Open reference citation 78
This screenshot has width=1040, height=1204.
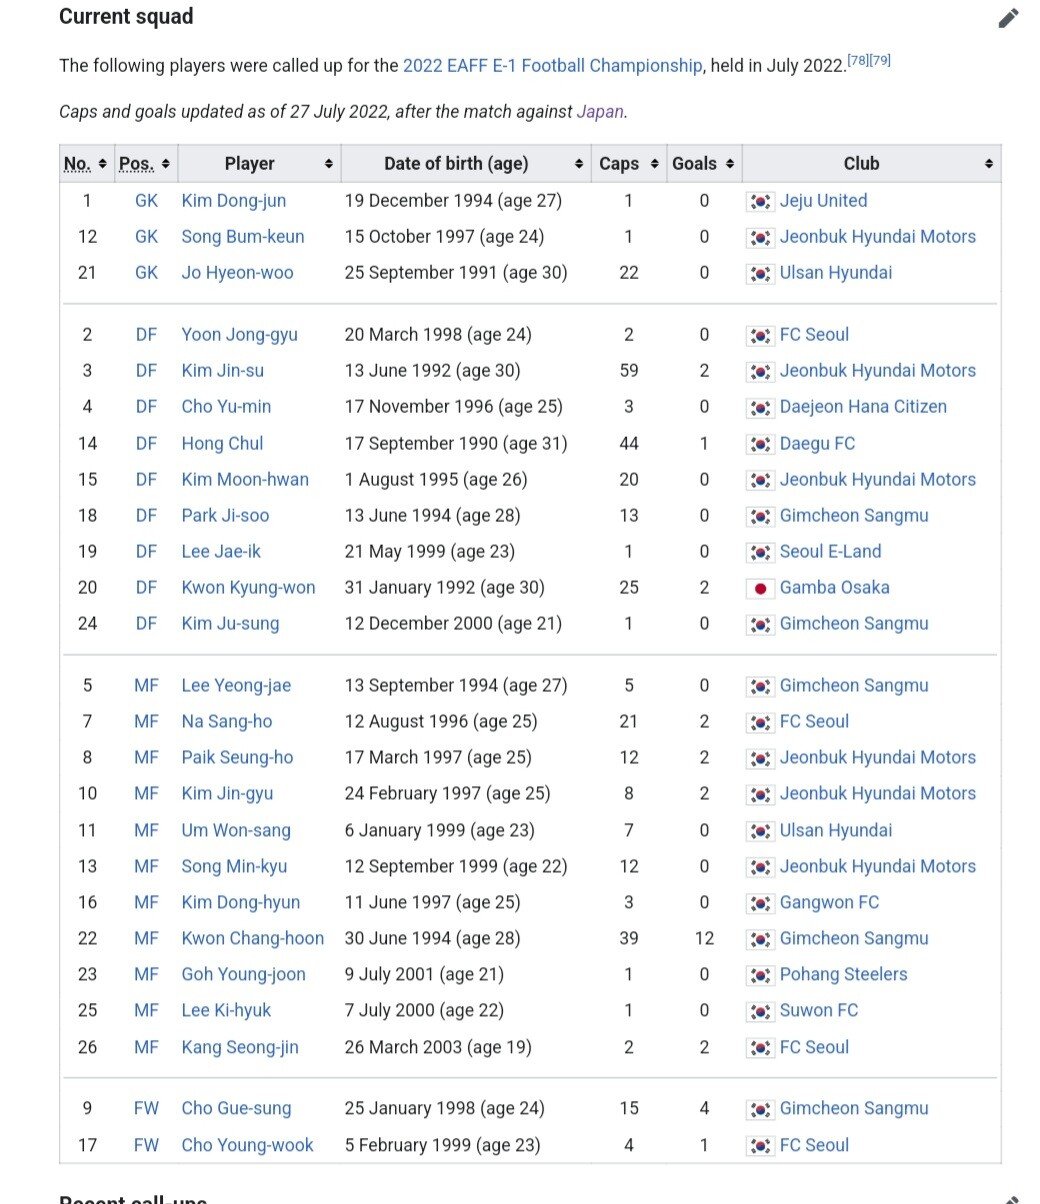858,61
